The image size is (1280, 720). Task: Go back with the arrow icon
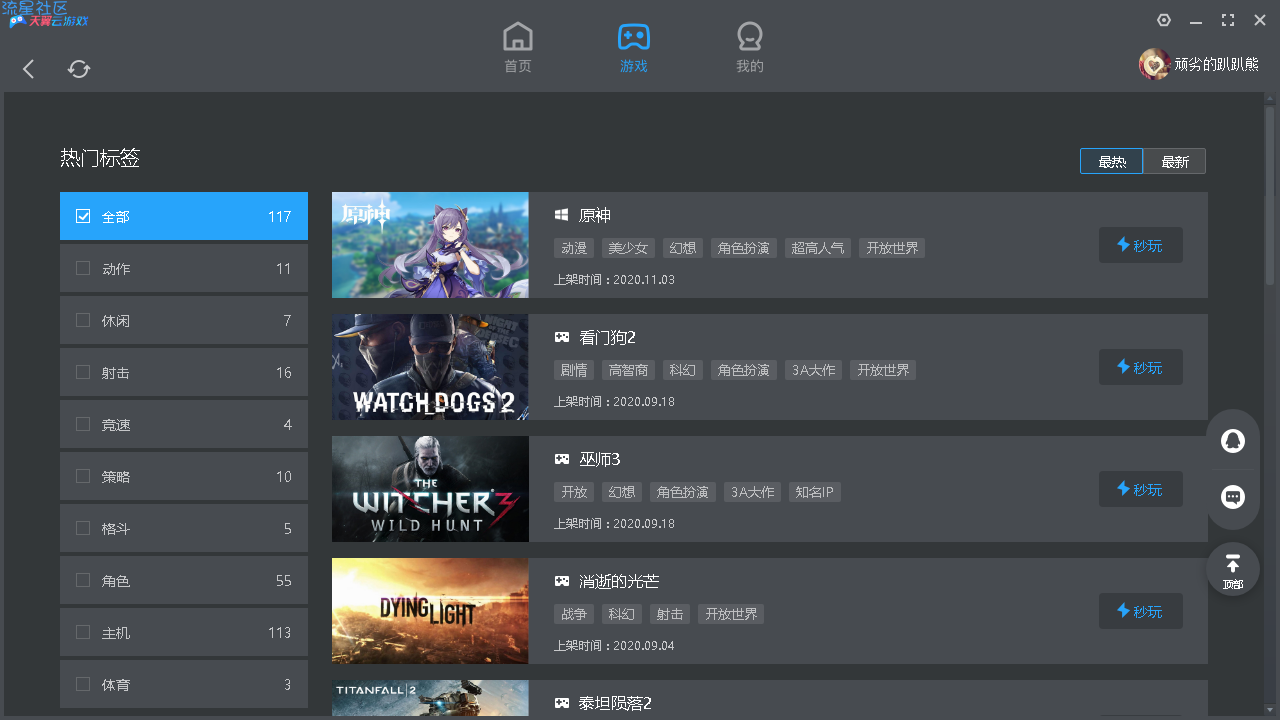[29, 69]
